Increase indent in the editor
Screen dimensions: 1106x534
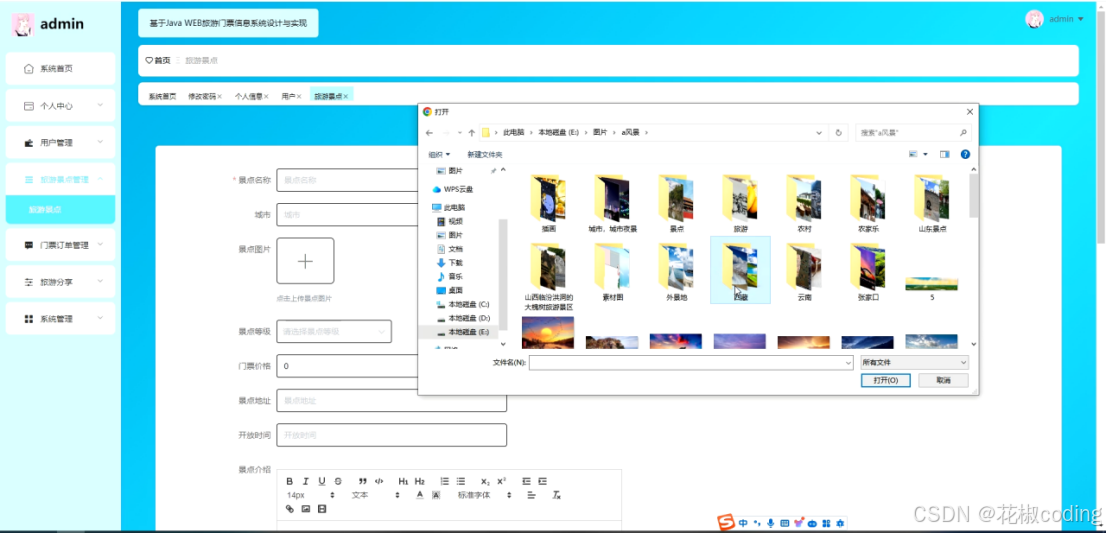(x=542, y=481)
